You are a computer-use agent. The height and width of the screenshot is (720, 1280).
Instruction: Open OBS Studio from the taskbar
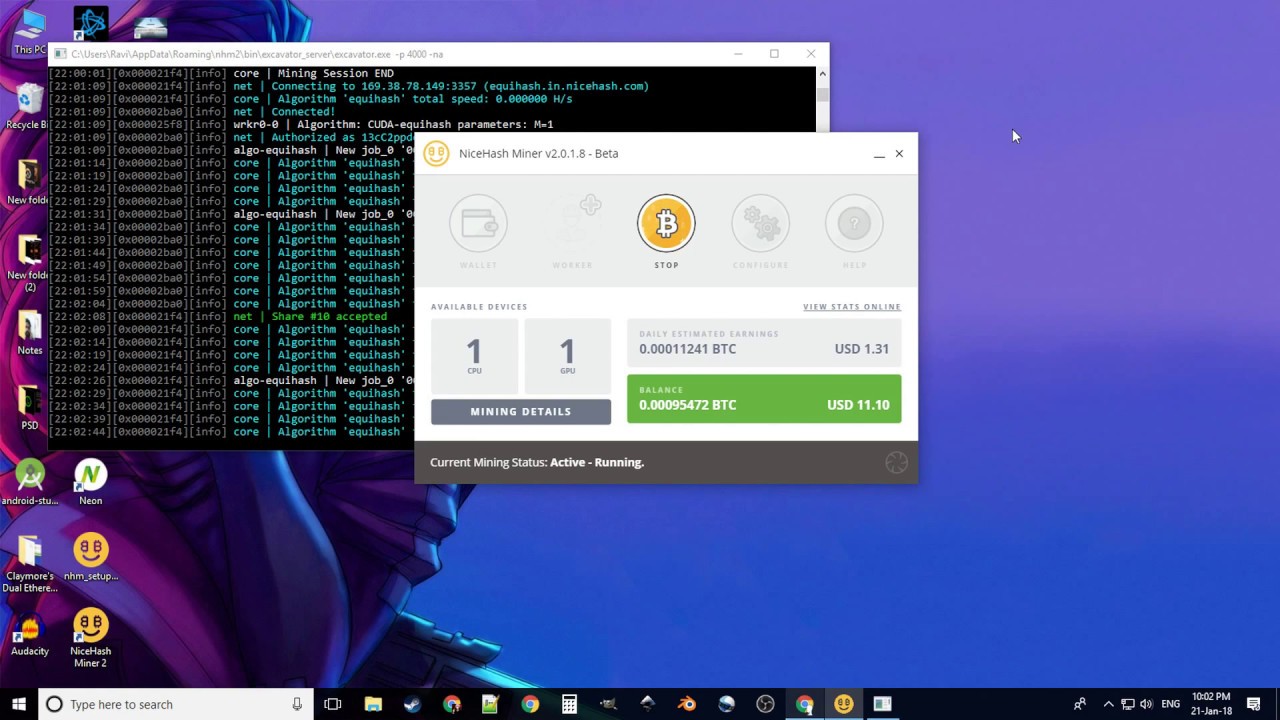(765, 704)
